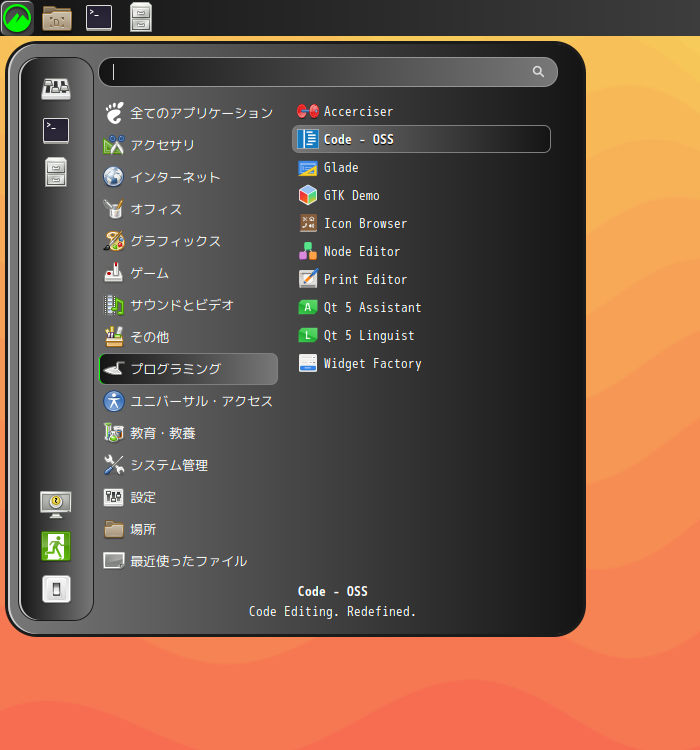This screenshot has height=750, width=700.
Task: Choose システム管理 category
Action: (189, 465)
